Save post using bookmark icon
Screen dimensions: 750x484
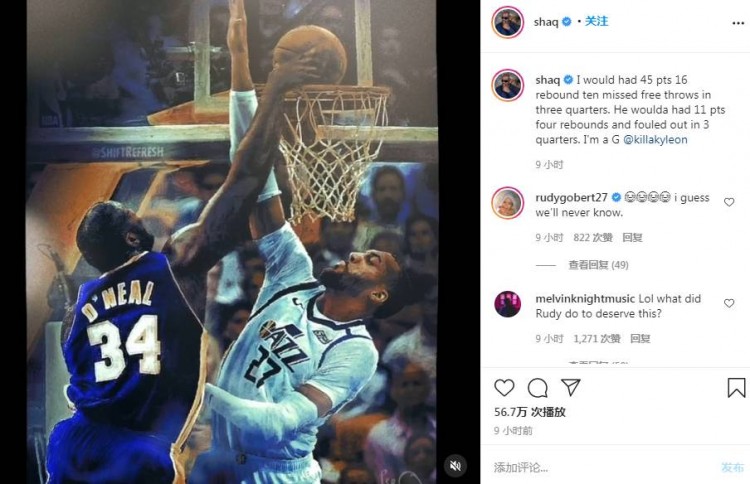(736, 388)
